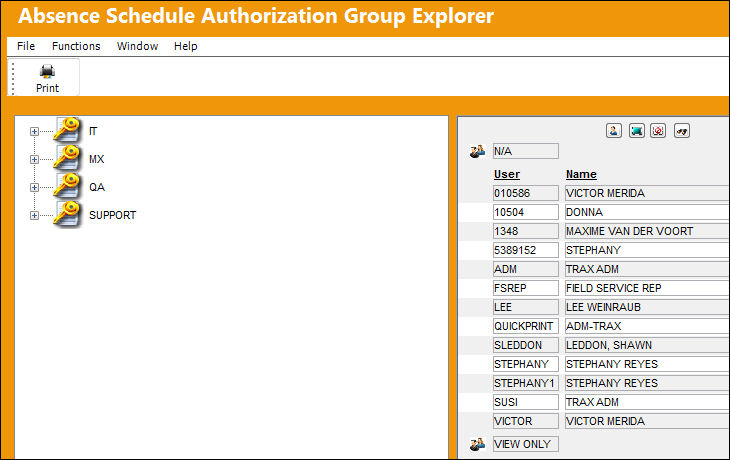Image resolution: width=730 pixels, height=460 pixels.
Task: Click user field FSREP
Action: coord(526,288)
